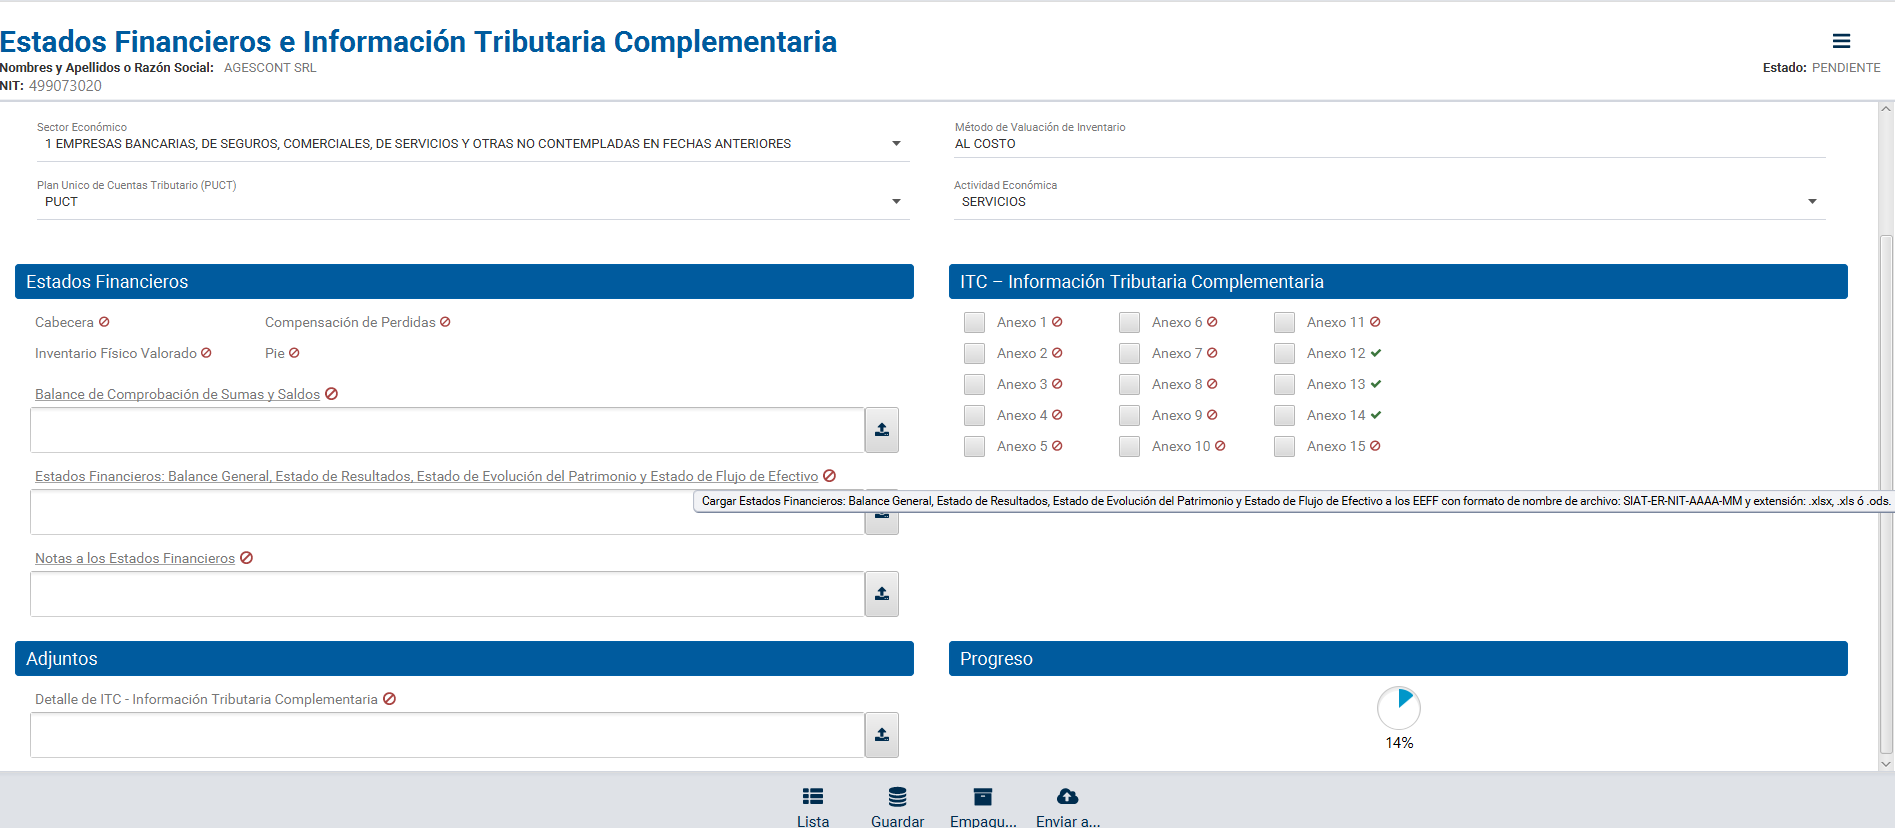Open the hamburger menu icon
1895x828 pixels.
(x=1841, y=41)
